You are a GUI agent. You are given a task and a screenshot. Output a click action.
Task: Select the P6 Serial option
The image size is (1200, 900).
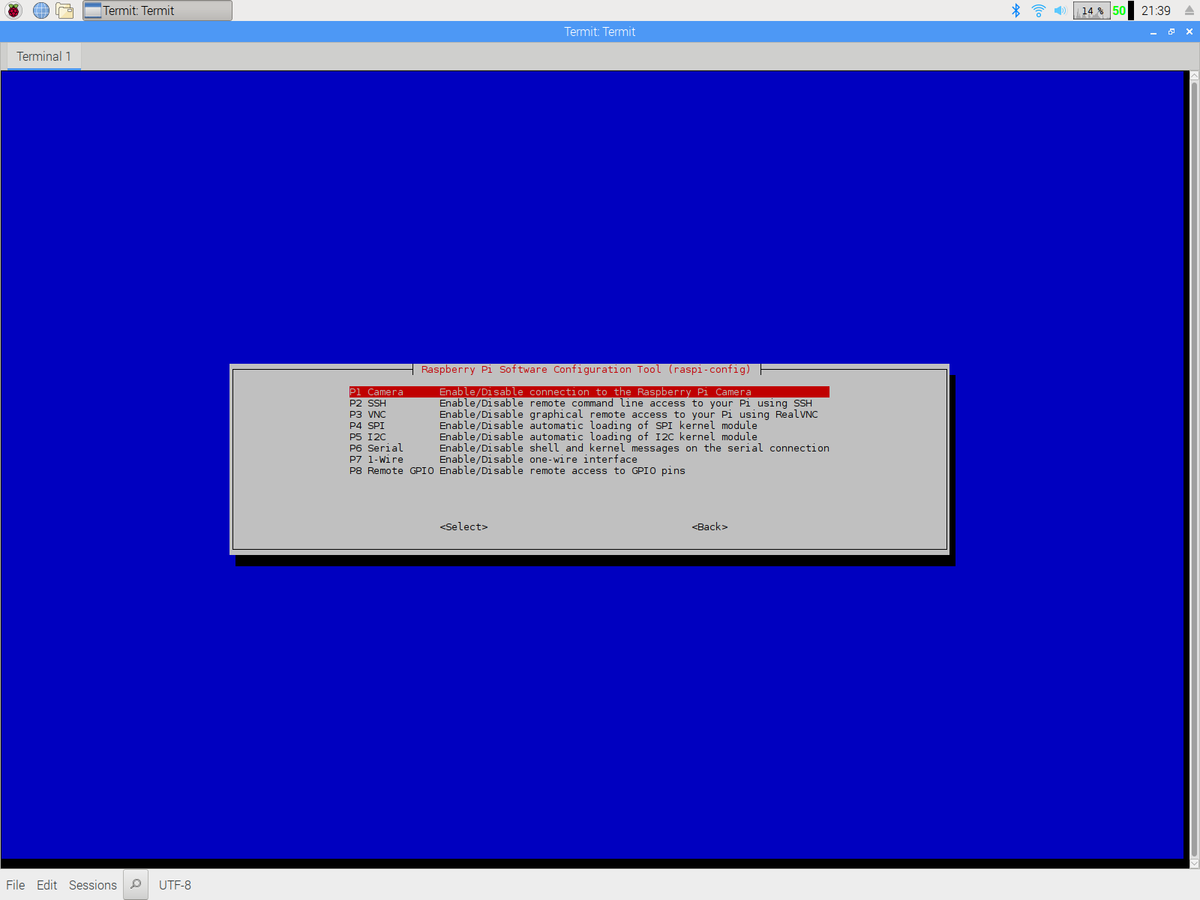[x=589, y=448]
